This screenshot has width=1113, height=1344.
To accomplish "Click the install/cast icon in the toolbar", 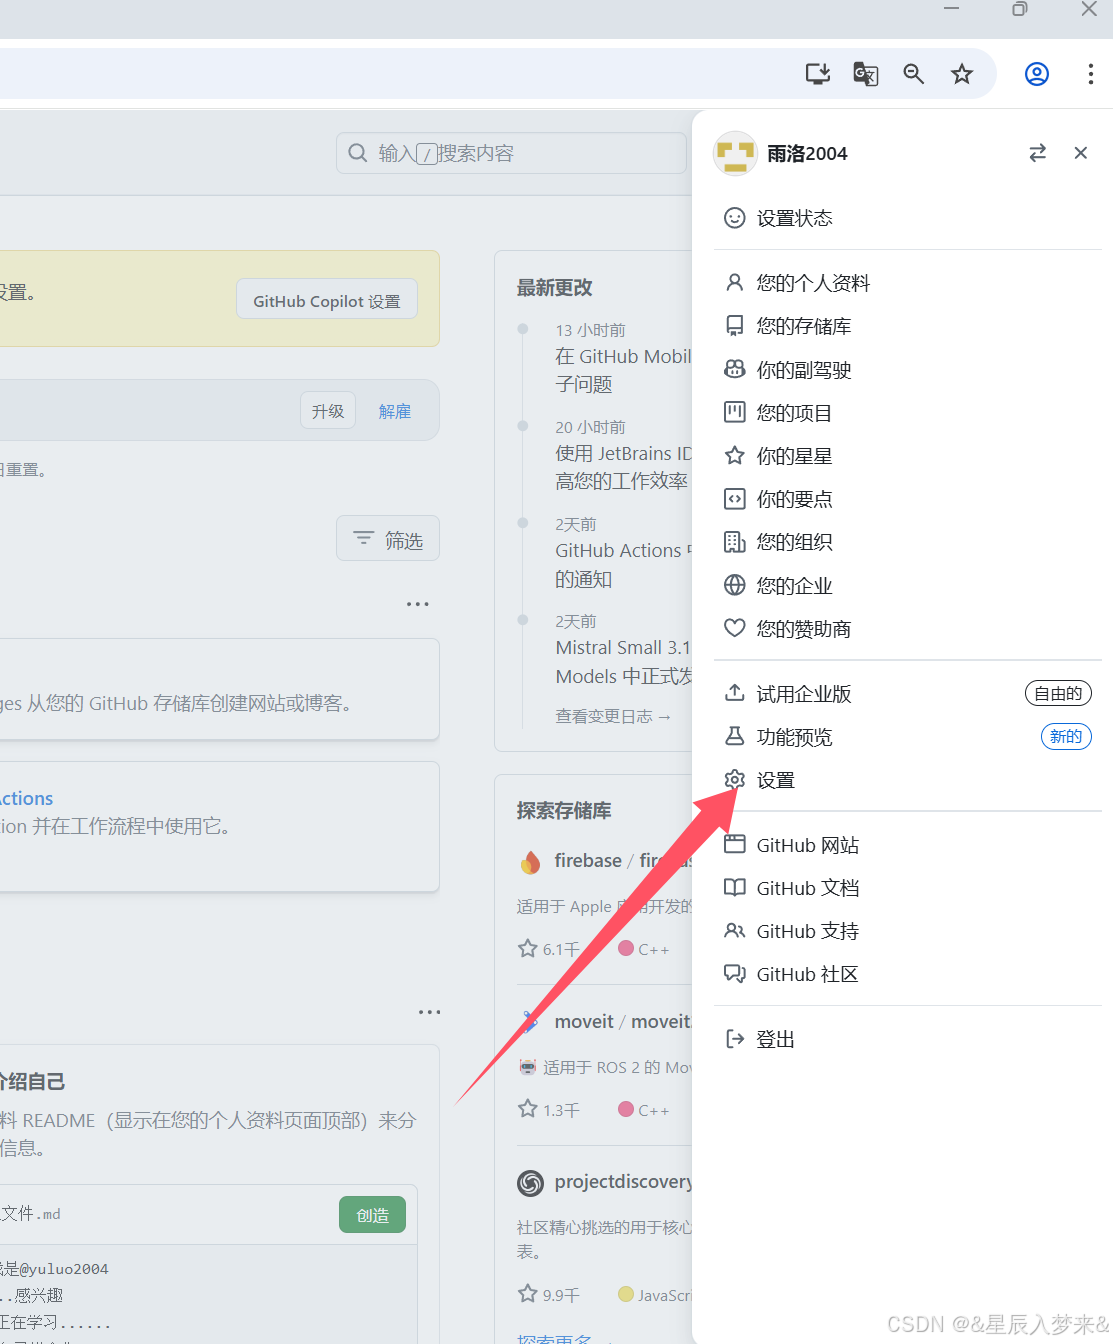I will 817,73.
